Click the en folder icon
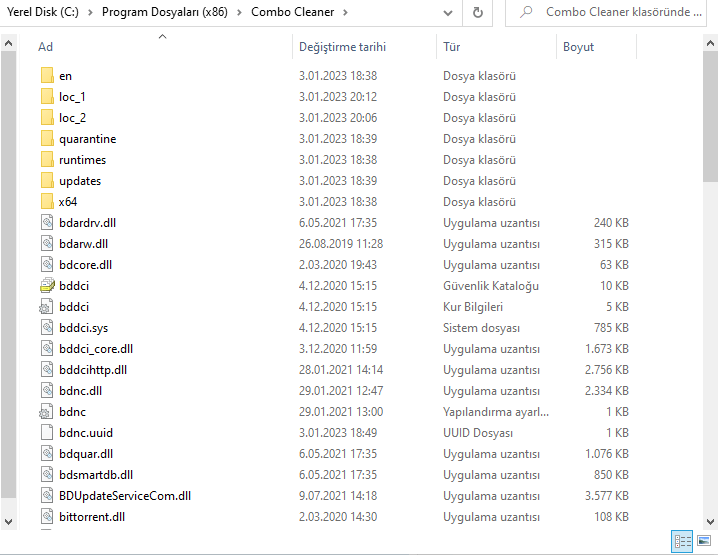 [x=47, y=76]
